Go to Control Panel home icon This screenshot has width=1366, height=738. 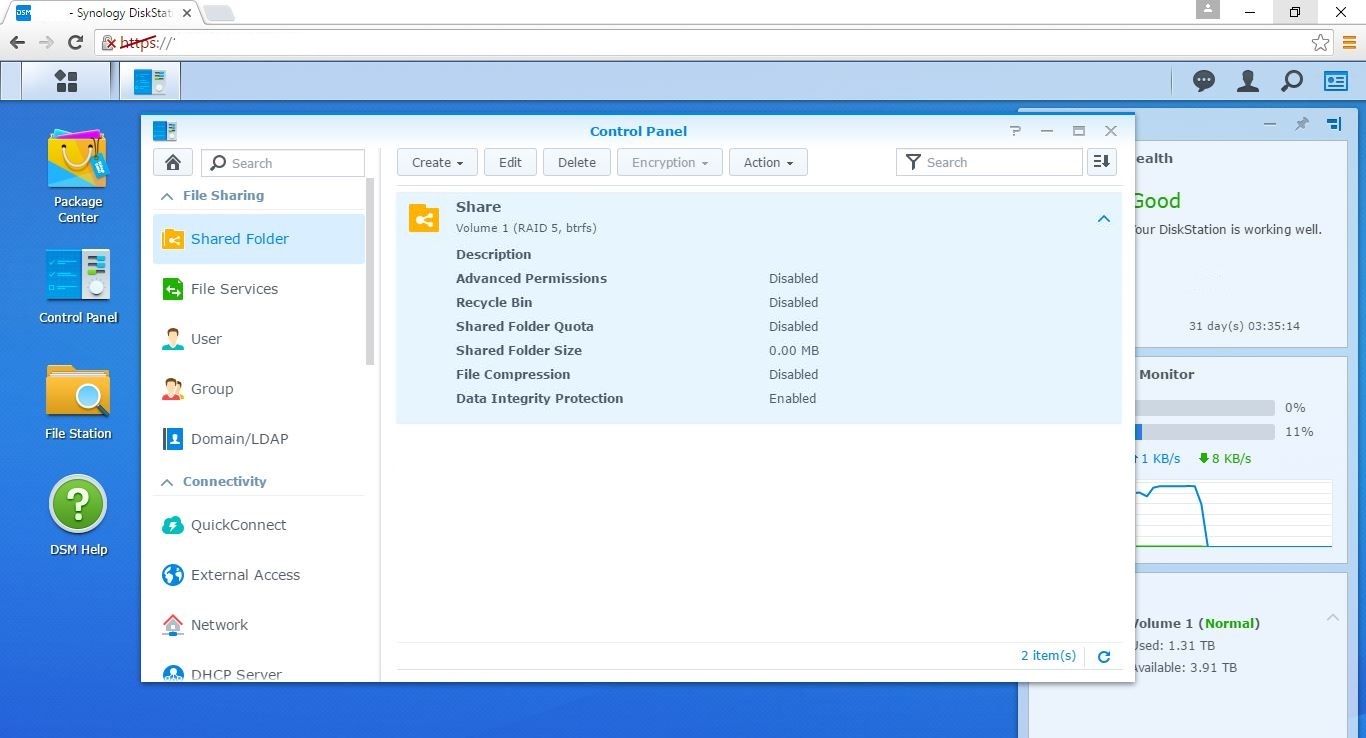(x=173, y=163)
